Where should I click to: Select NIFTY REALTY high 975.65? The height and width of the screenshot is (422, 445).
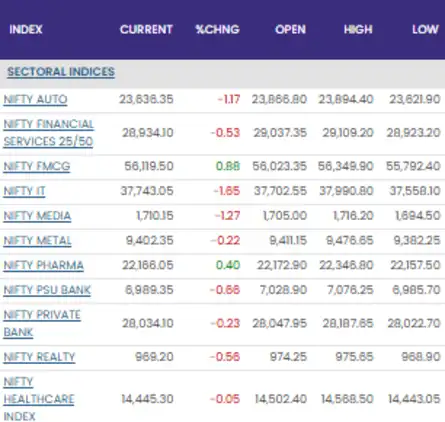pyautogui.click(x=354, y=357)
